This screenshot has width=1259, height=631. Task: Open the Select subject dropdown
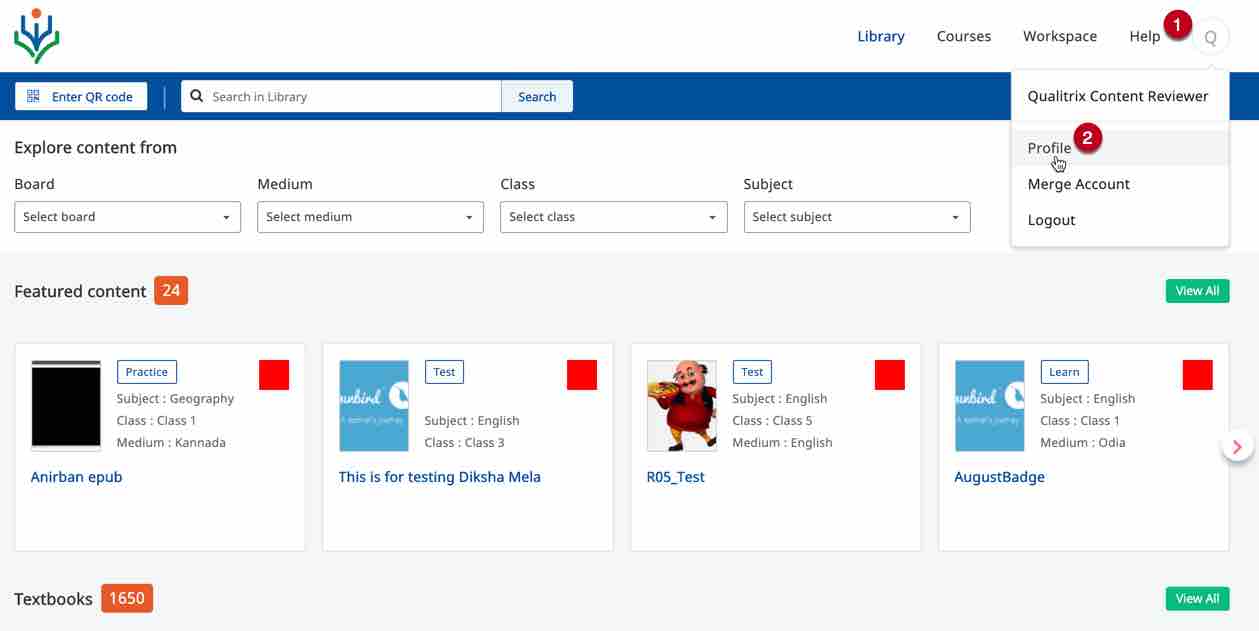[x=856, y=217]
